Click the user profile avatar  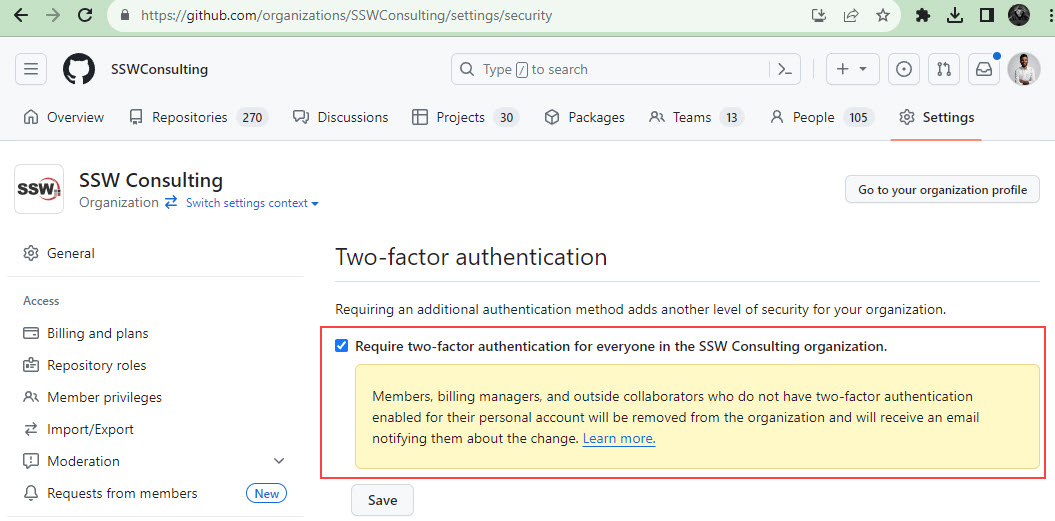point(1023,69)
